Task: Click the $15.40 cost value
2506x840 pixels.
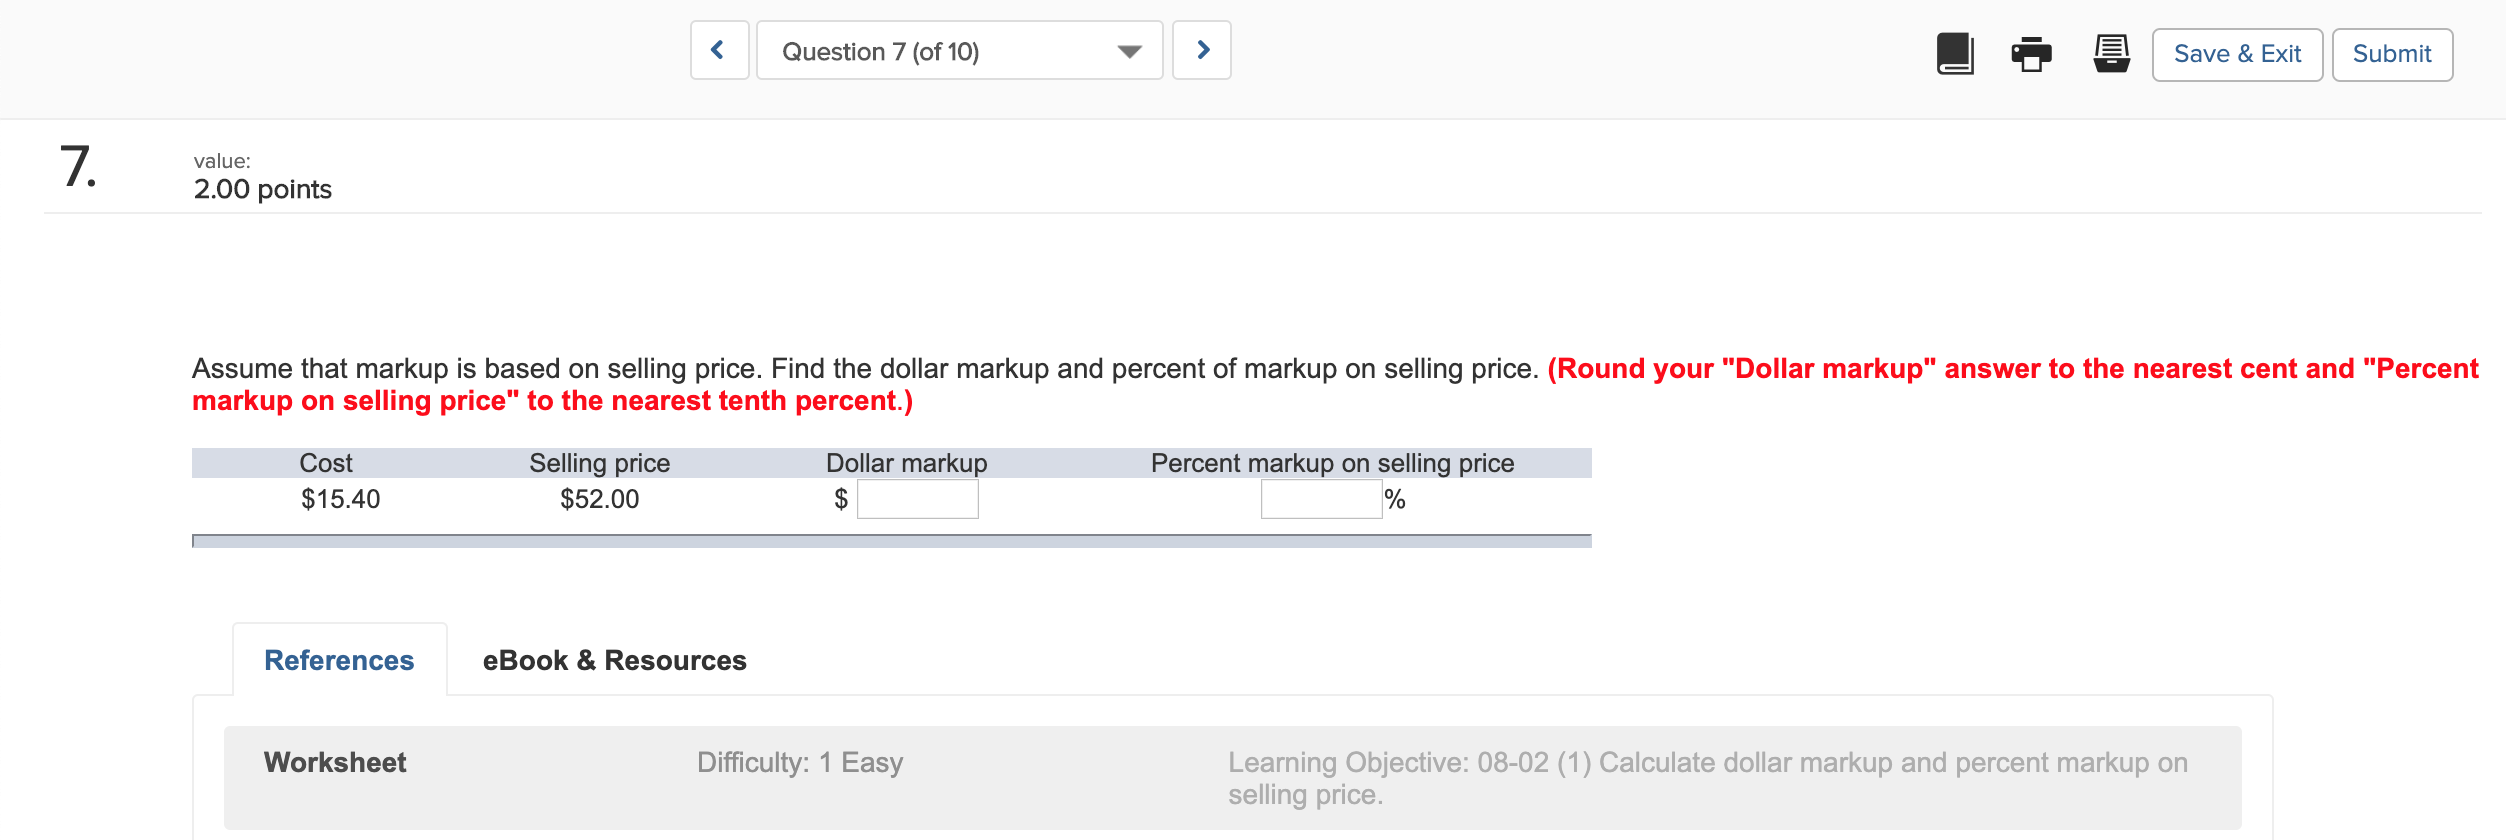Action: pos(340,499)
